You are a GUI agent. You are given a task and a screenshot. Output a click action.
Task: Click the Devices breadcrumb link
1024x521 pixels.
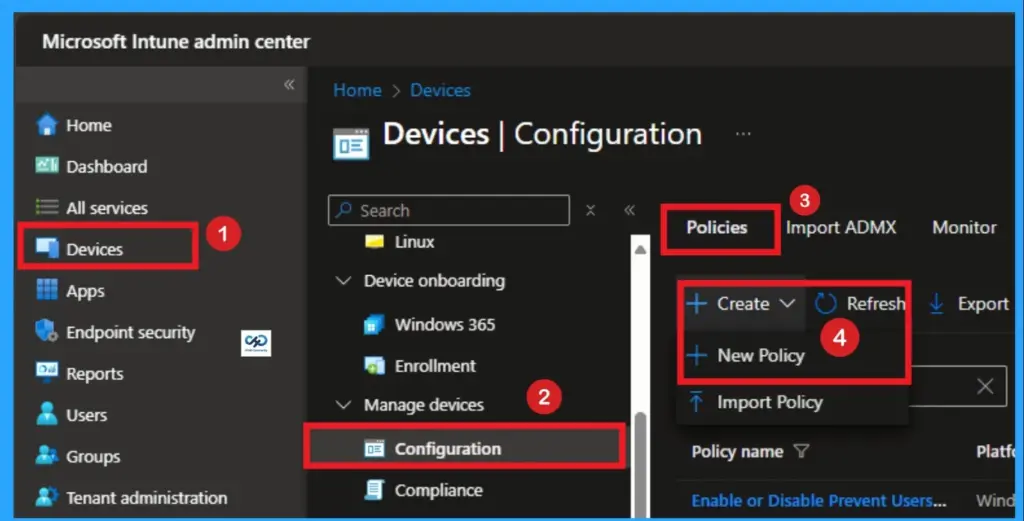[x=440, y=90]
